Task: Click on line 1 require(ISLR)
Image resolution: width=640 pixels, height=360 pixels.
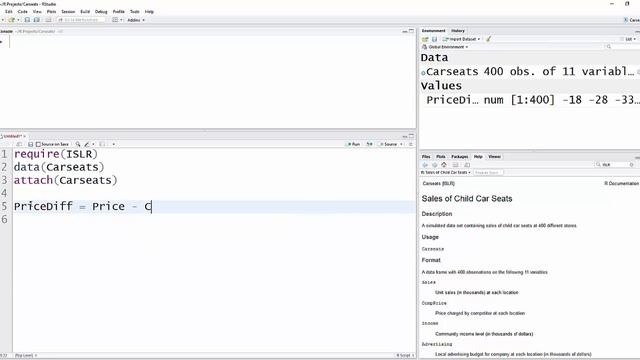Action: click(56, 154)
